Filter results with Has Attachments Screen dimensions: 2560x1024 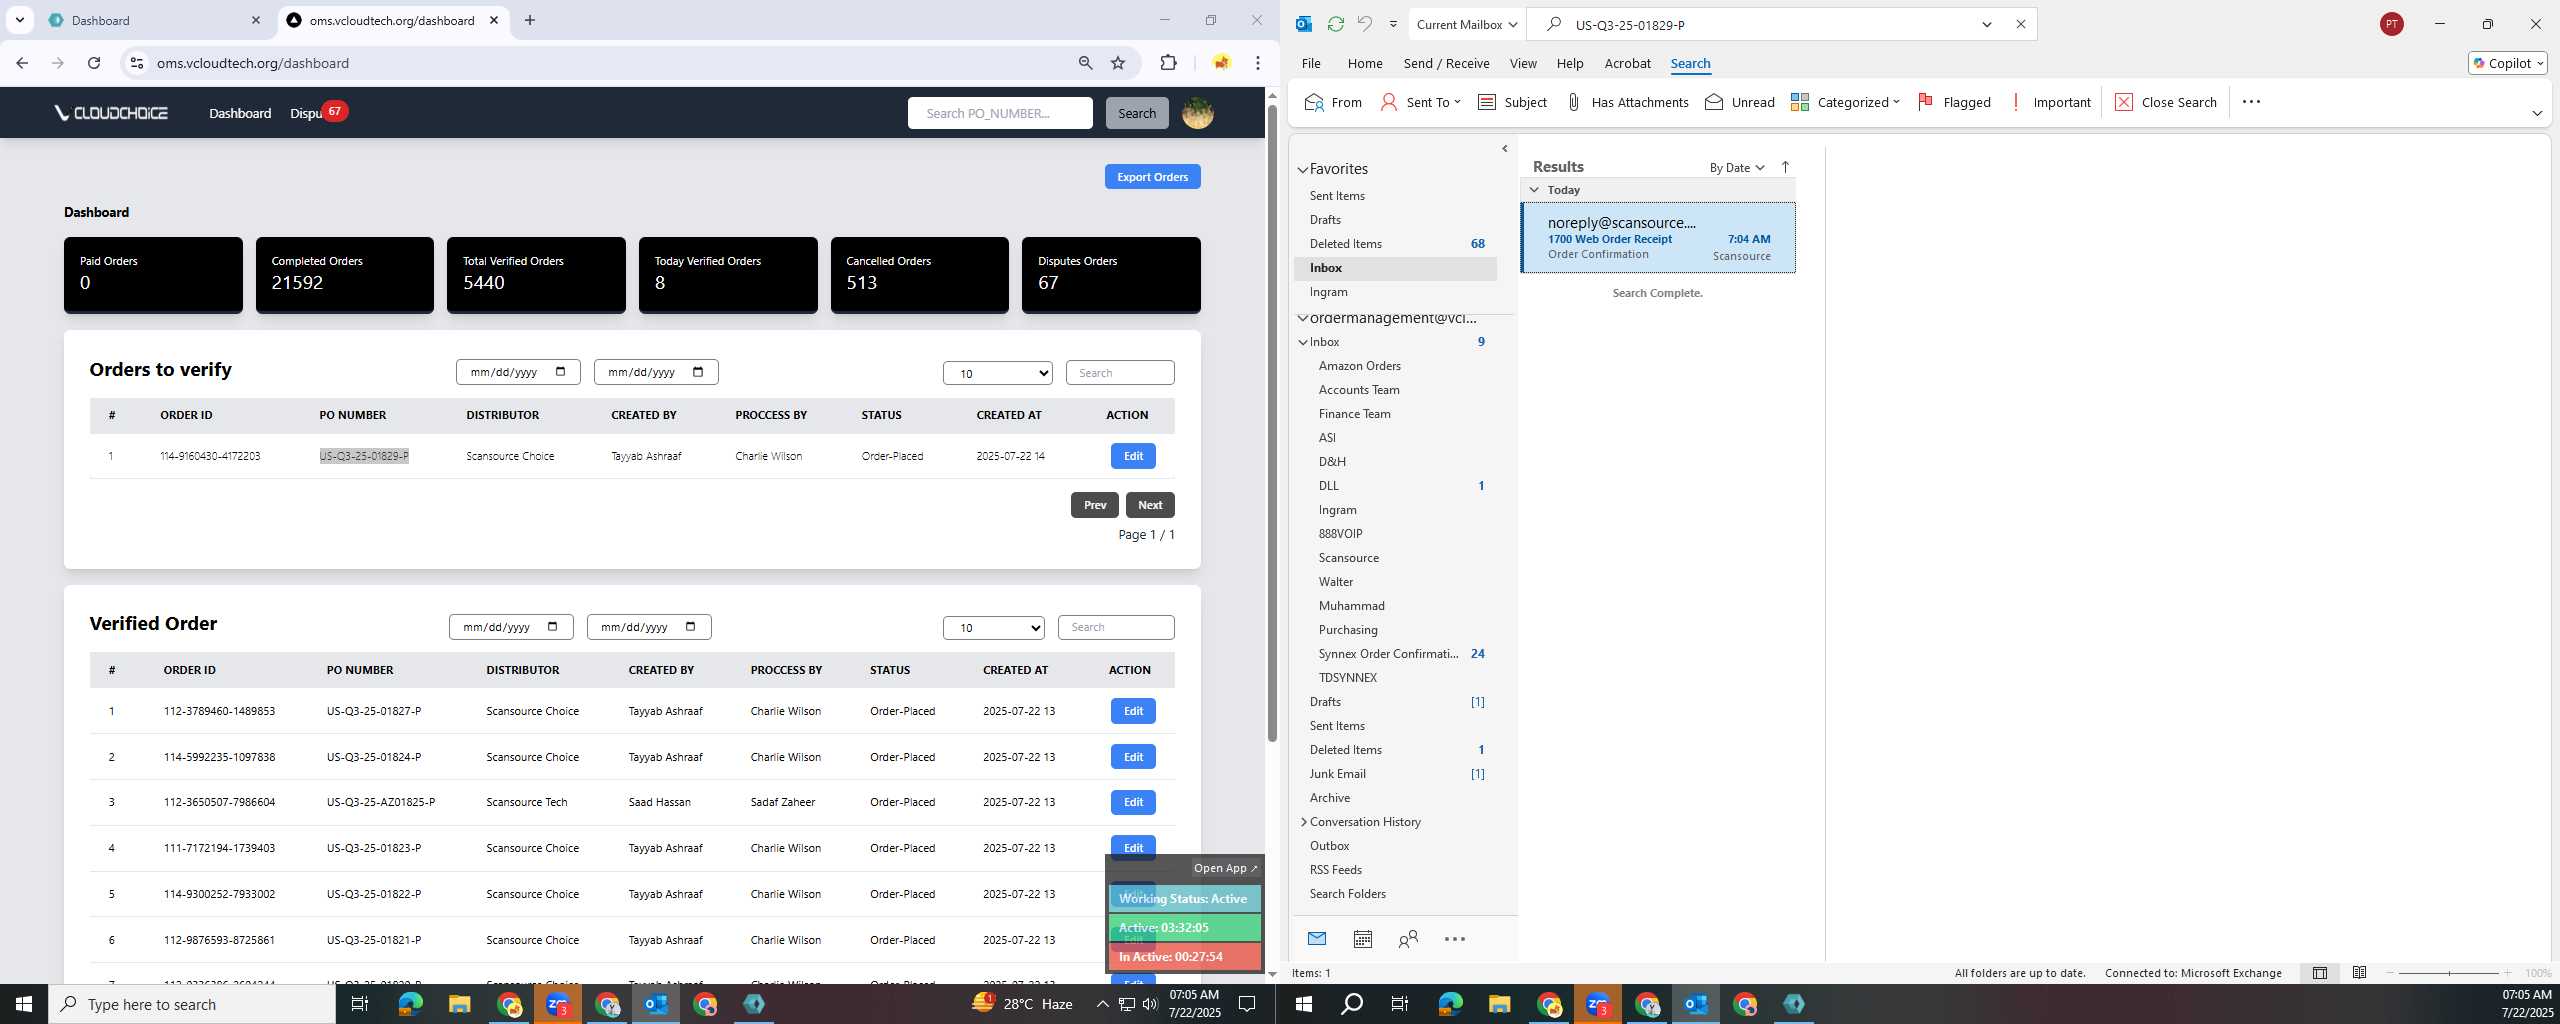1627,102
